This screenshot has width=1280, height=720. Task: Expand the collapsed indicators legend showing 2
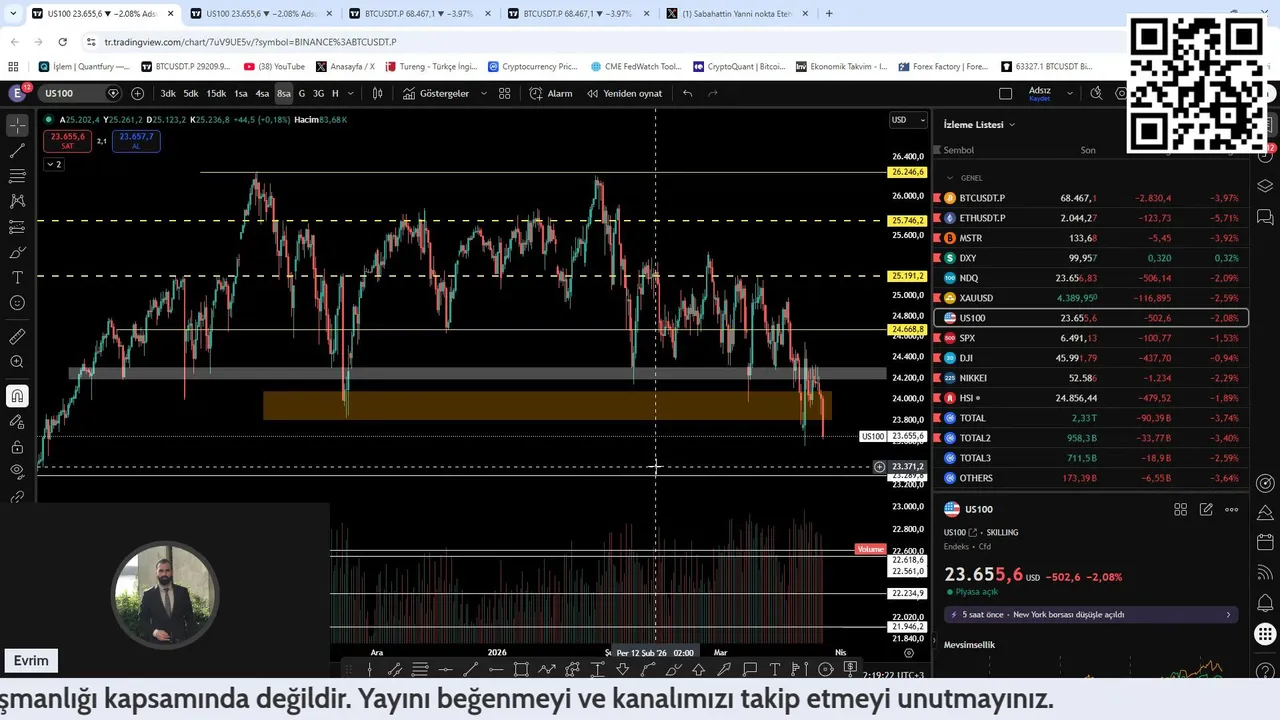tap(54, 164)
